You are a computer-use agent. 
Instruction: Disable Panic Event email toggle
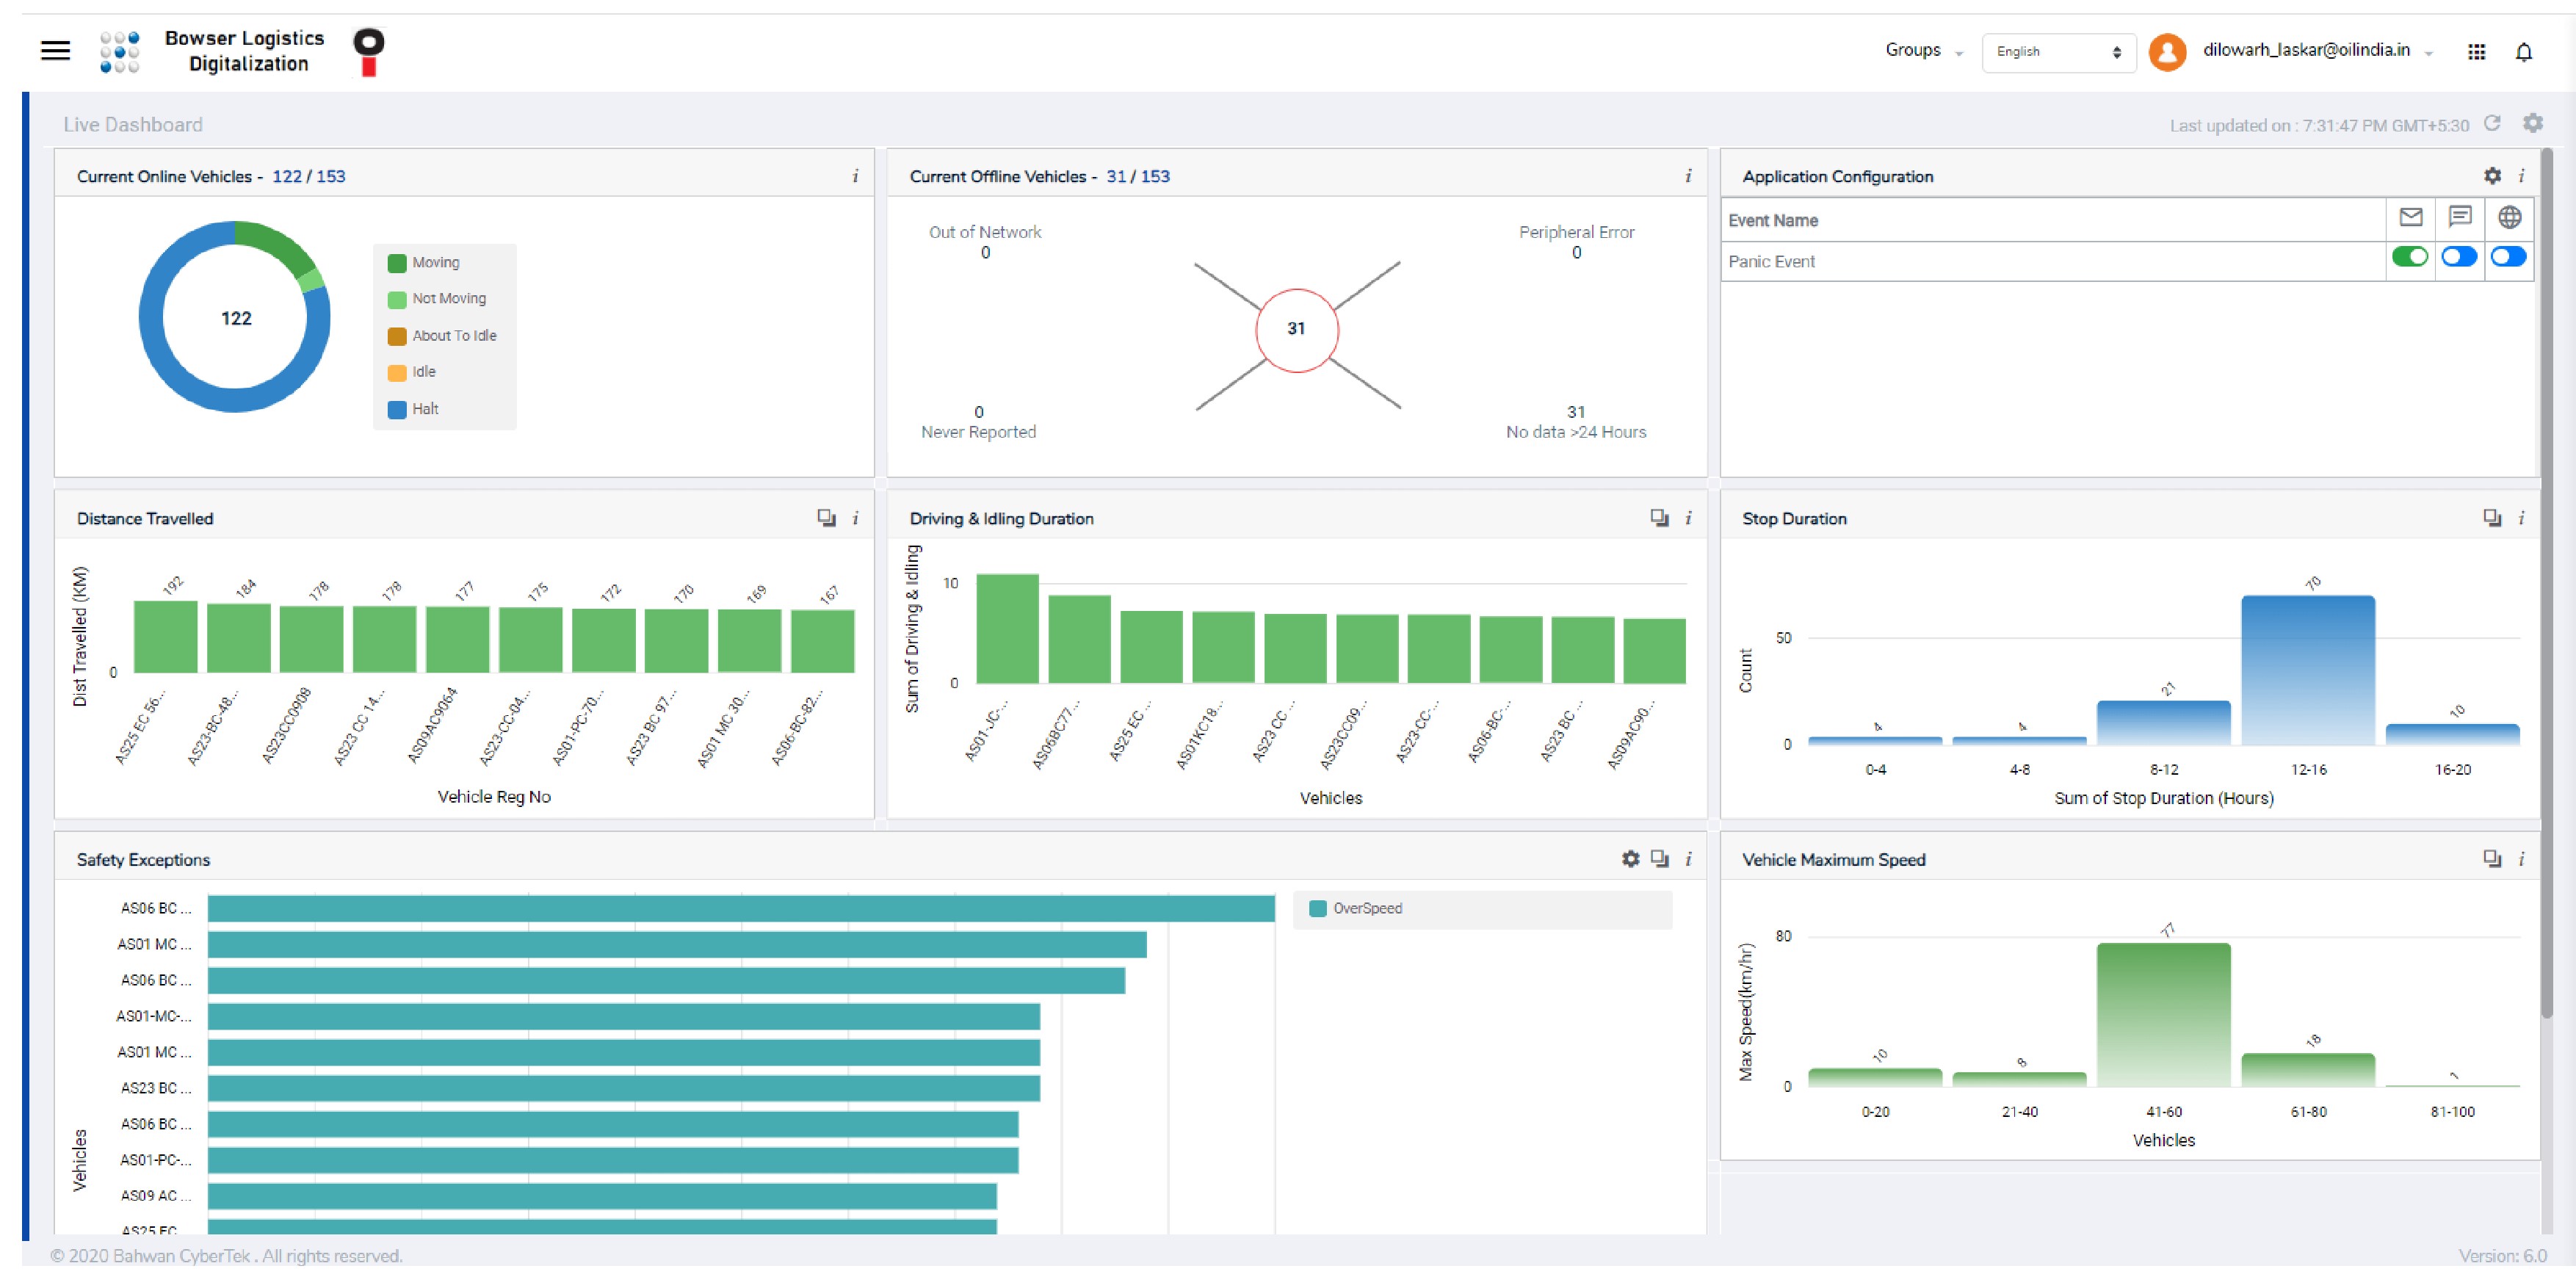click(x=2409, y=257)
